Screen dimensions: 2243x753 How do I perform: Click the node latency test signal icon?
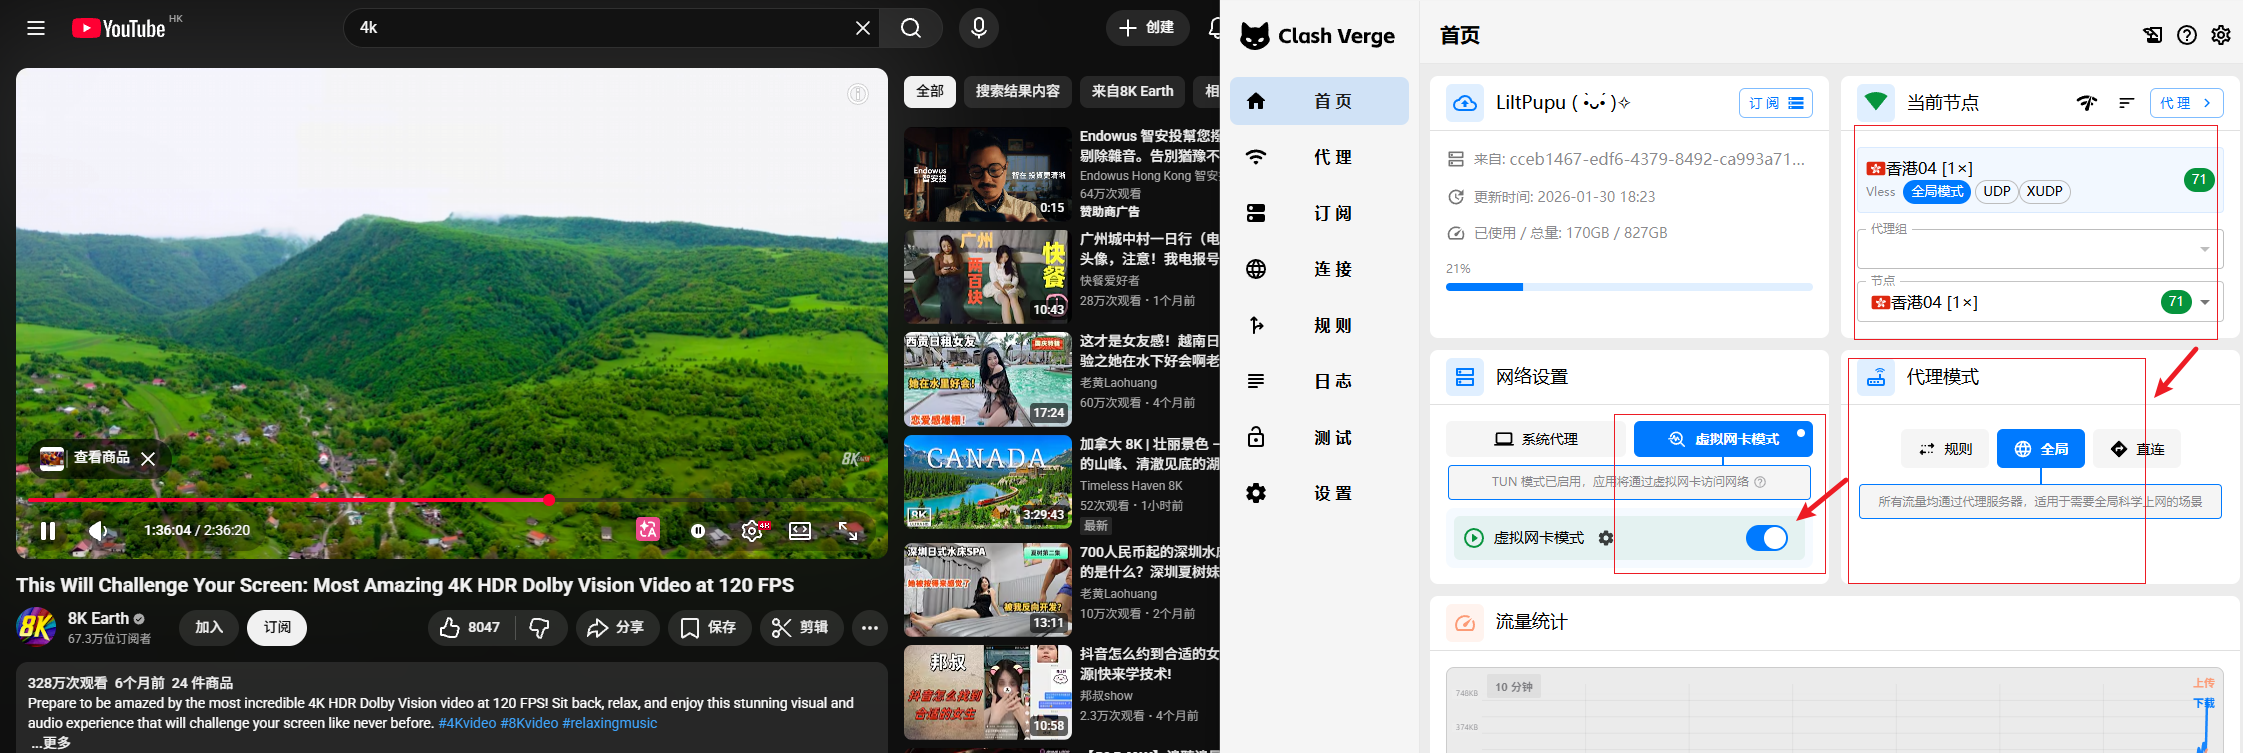coord(2087,103)
